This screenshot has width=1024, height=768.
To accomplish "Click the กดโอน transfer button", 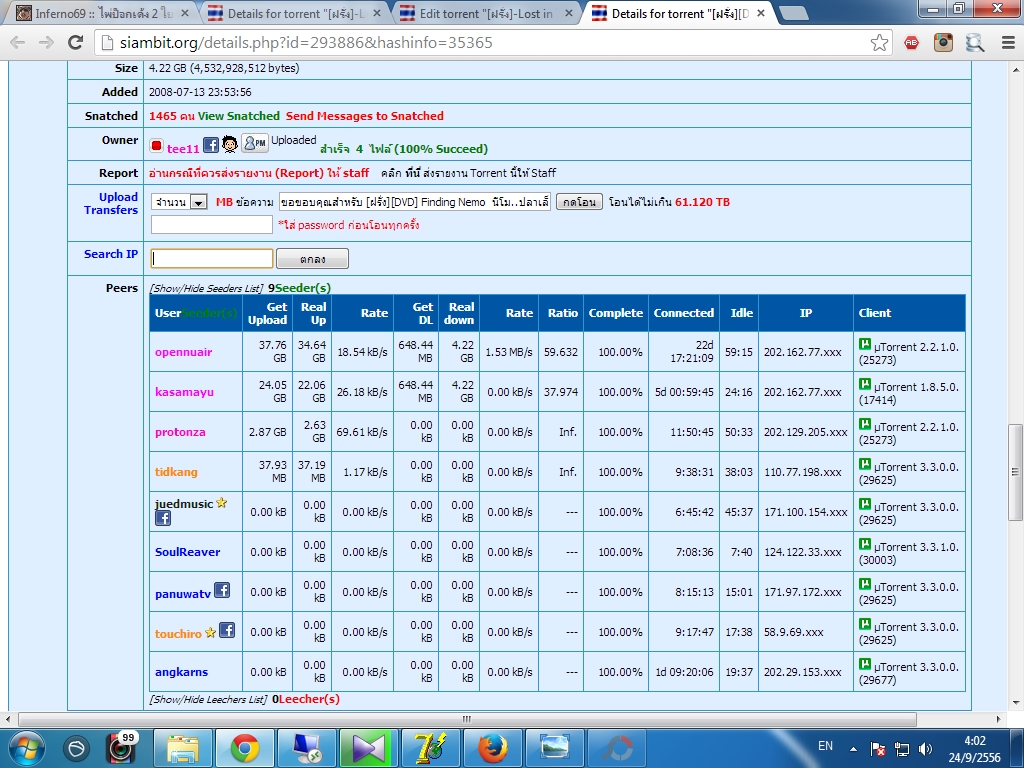I will click(579, 202).
